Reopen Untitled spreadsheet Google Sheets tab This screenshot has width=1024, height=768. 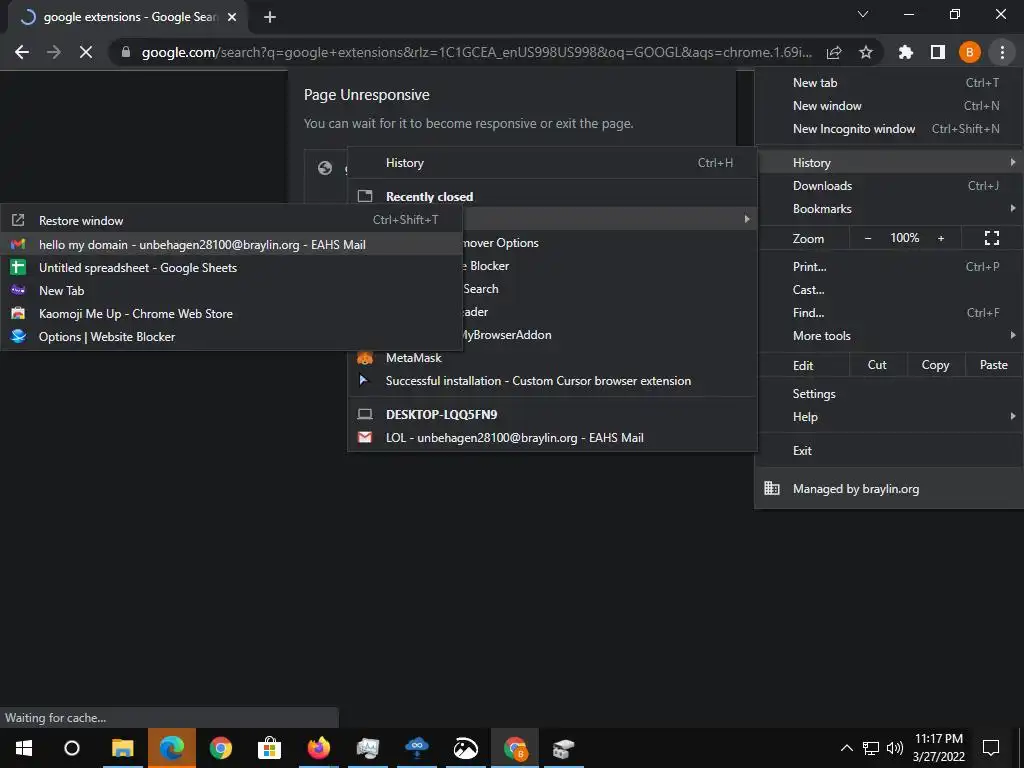point(232,267)
